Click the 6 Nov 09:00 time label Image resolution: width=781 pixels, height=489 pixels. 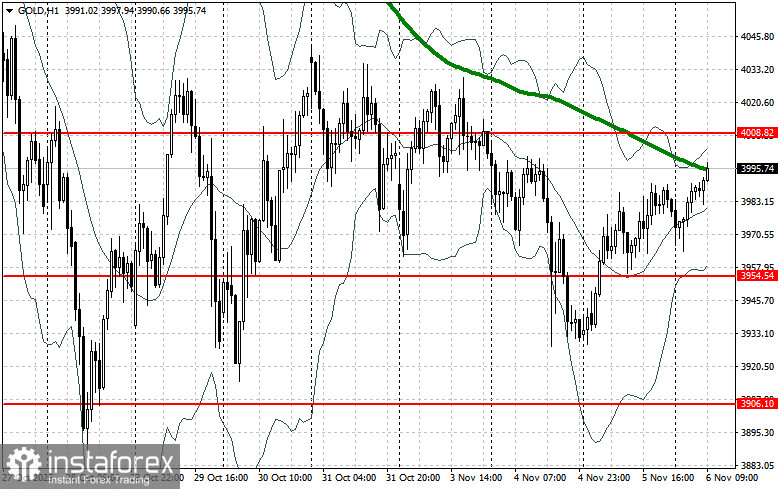point(732,478)
